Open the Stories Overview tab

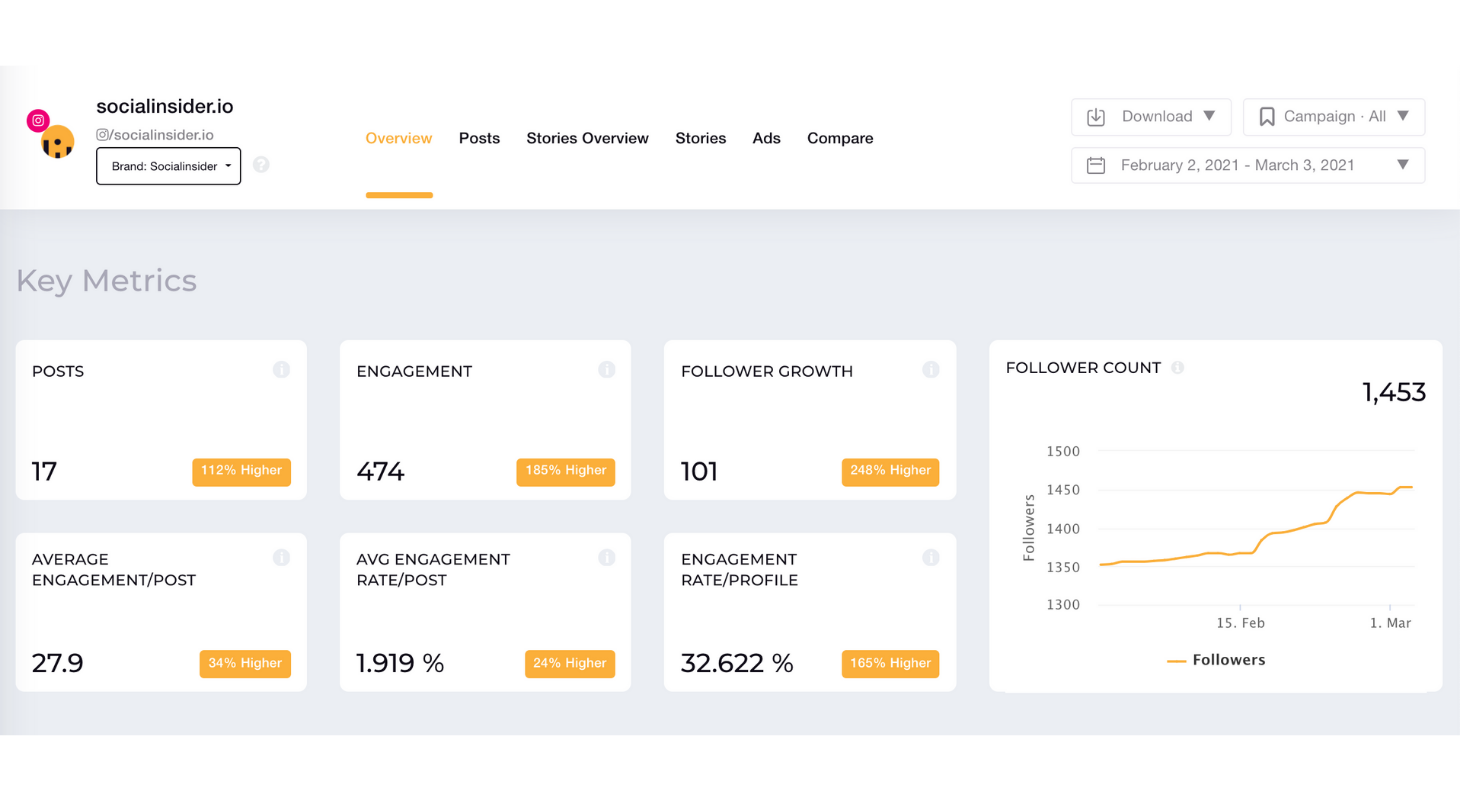pyautogui.click(x=588, y=138)
